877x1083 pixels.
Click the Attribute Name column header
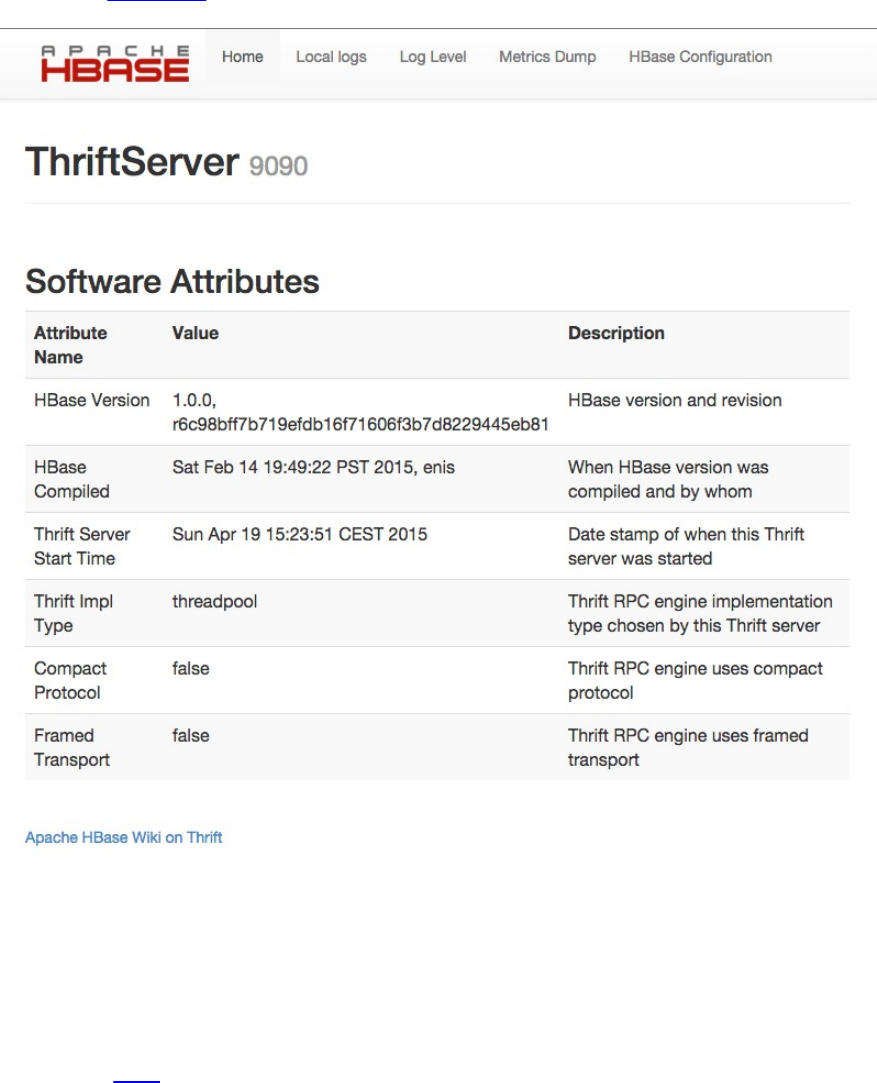[x=70, y=345]
